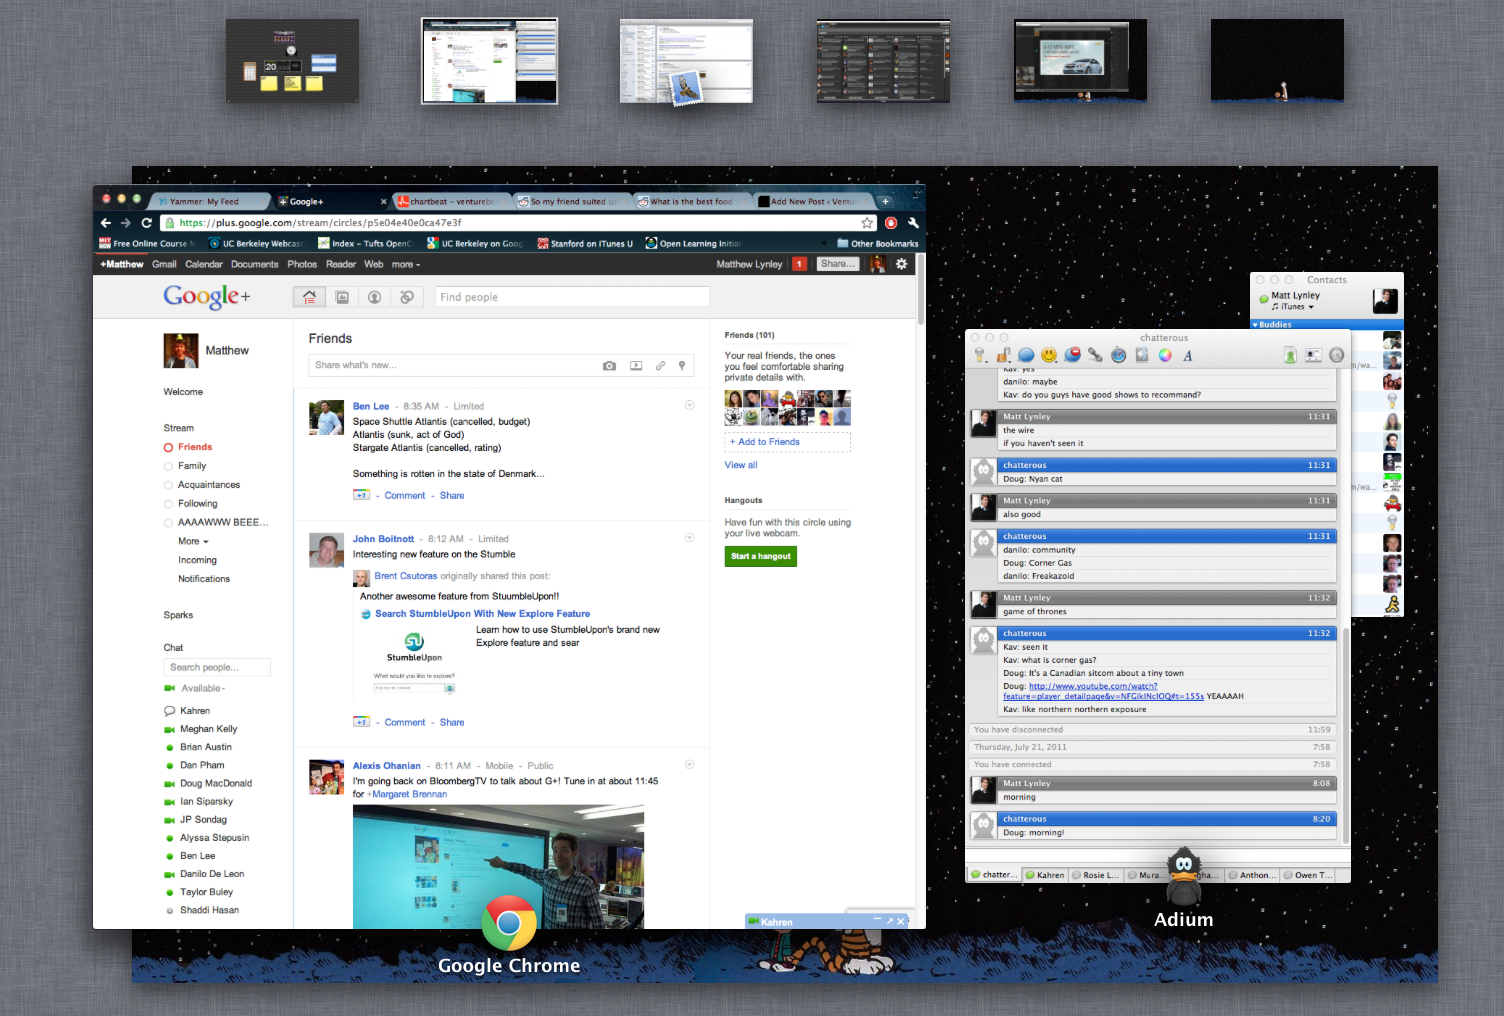Viewport: 1504px width, 1016px height.
Task: Select the first Mission Control Dashboard thumbnail
Action: (292, 60)
